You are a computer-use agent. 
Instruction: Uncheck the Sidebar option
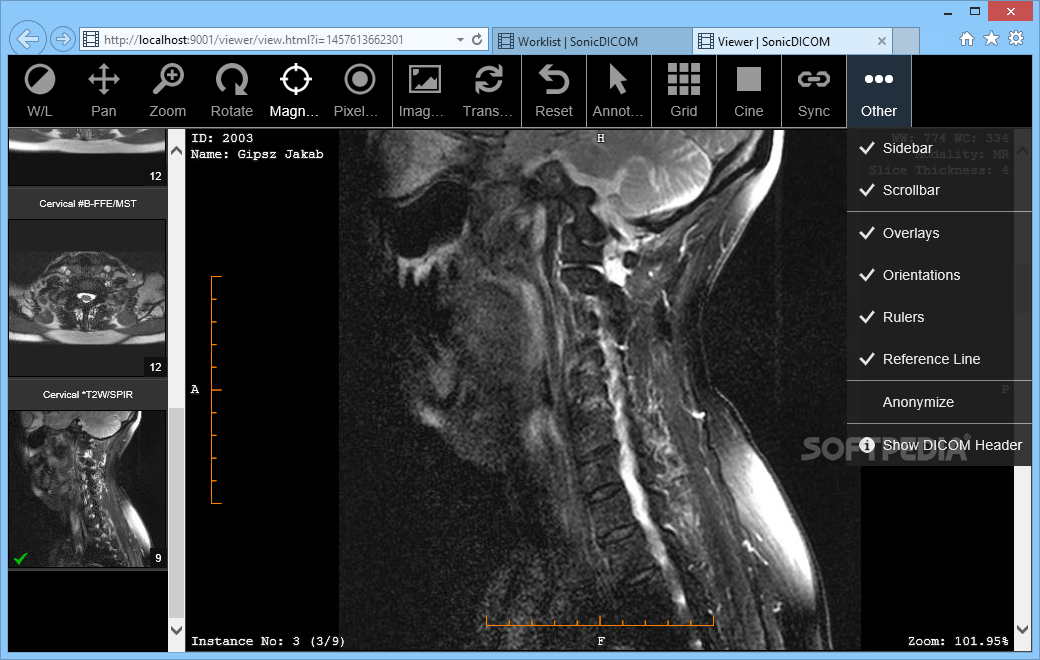(939, 148)
